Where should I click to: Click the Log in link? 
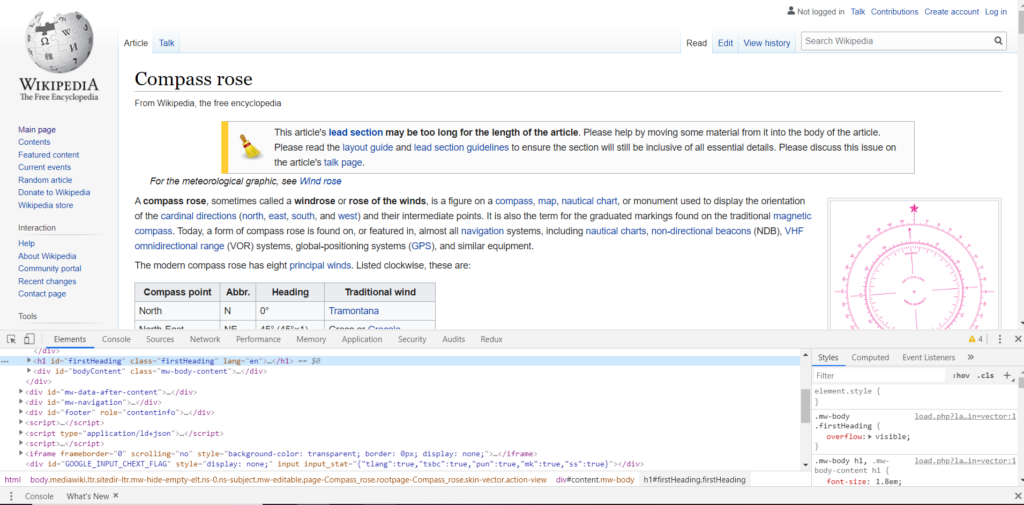(995, 12)
